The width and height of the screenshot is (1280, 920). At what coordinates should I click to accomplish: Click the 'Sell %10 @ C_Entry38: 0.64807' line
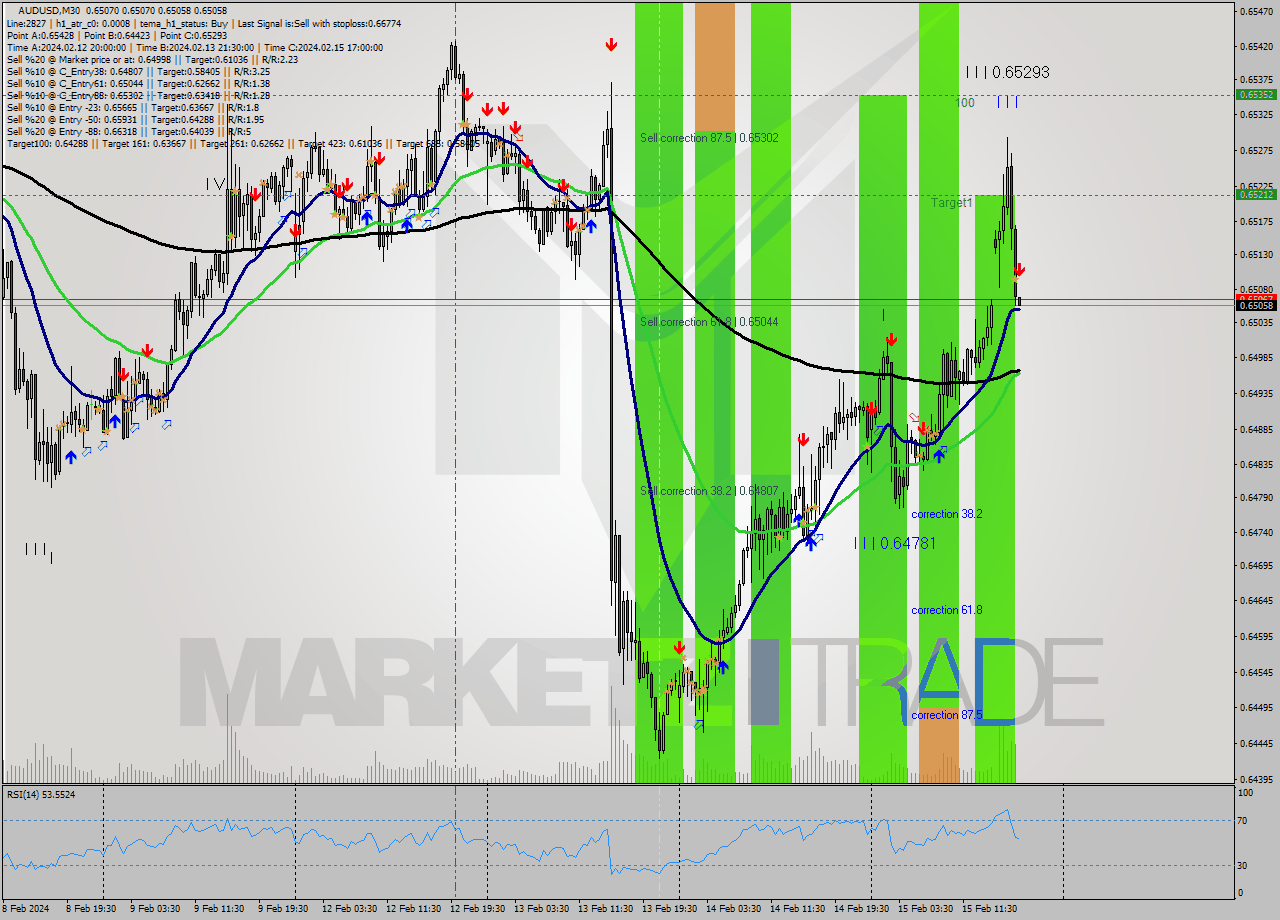[137, 71]
